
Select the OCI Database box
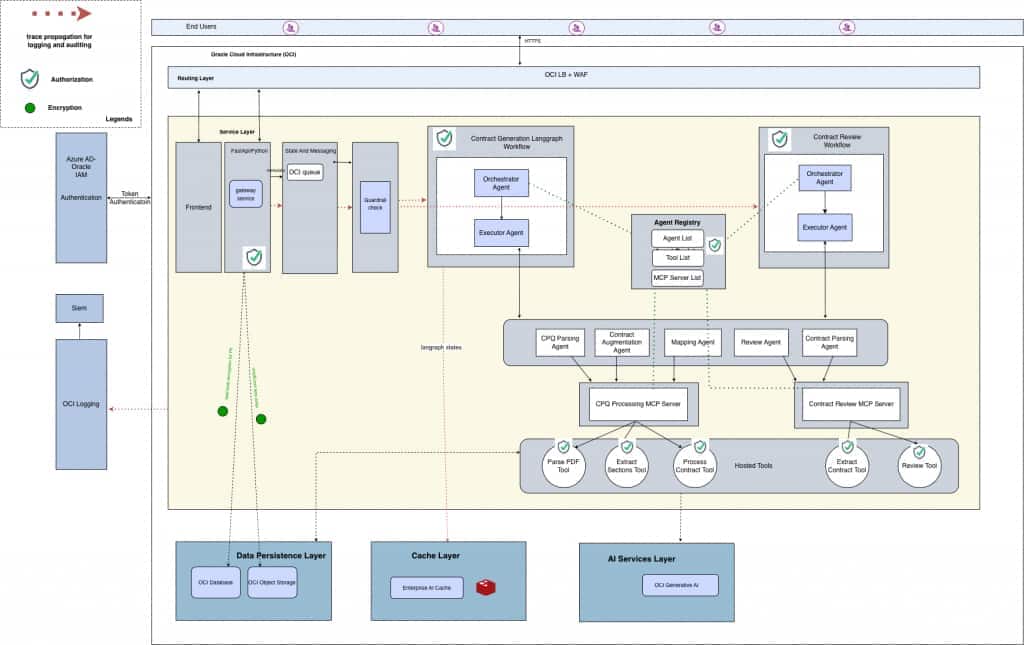pos(216,582)
